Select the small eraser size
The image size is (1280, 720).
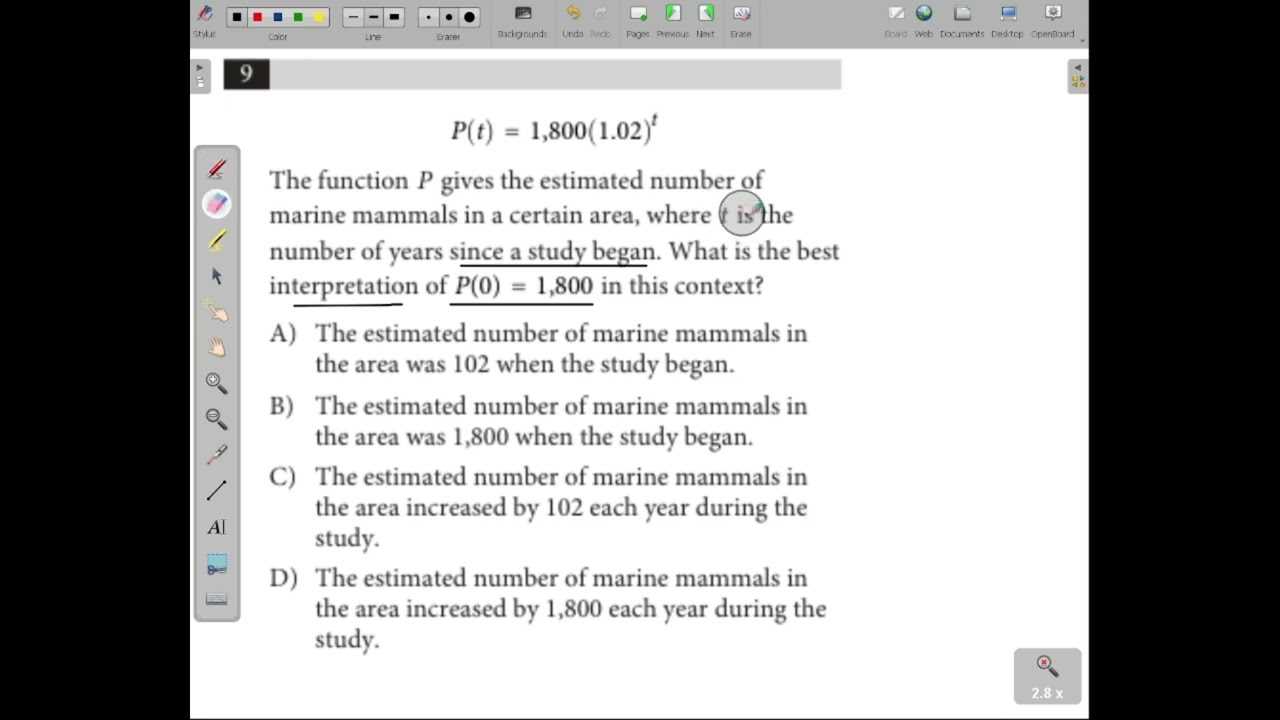pyautogui.click(x=428, y=17)
